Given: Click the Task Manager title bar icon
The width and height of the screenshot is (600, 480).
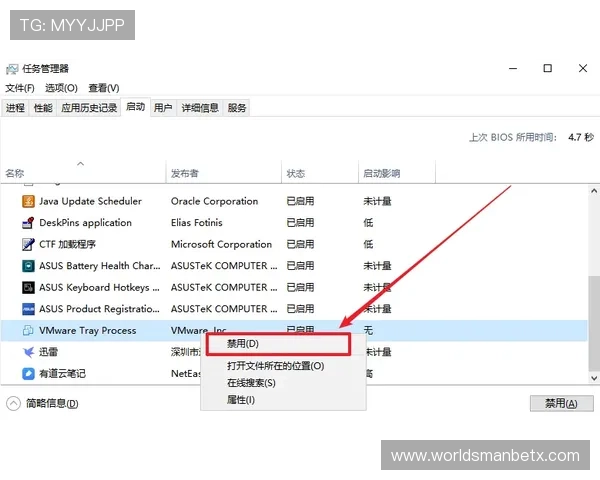Looking at the screenshot, I should click(x=12, y=69).
